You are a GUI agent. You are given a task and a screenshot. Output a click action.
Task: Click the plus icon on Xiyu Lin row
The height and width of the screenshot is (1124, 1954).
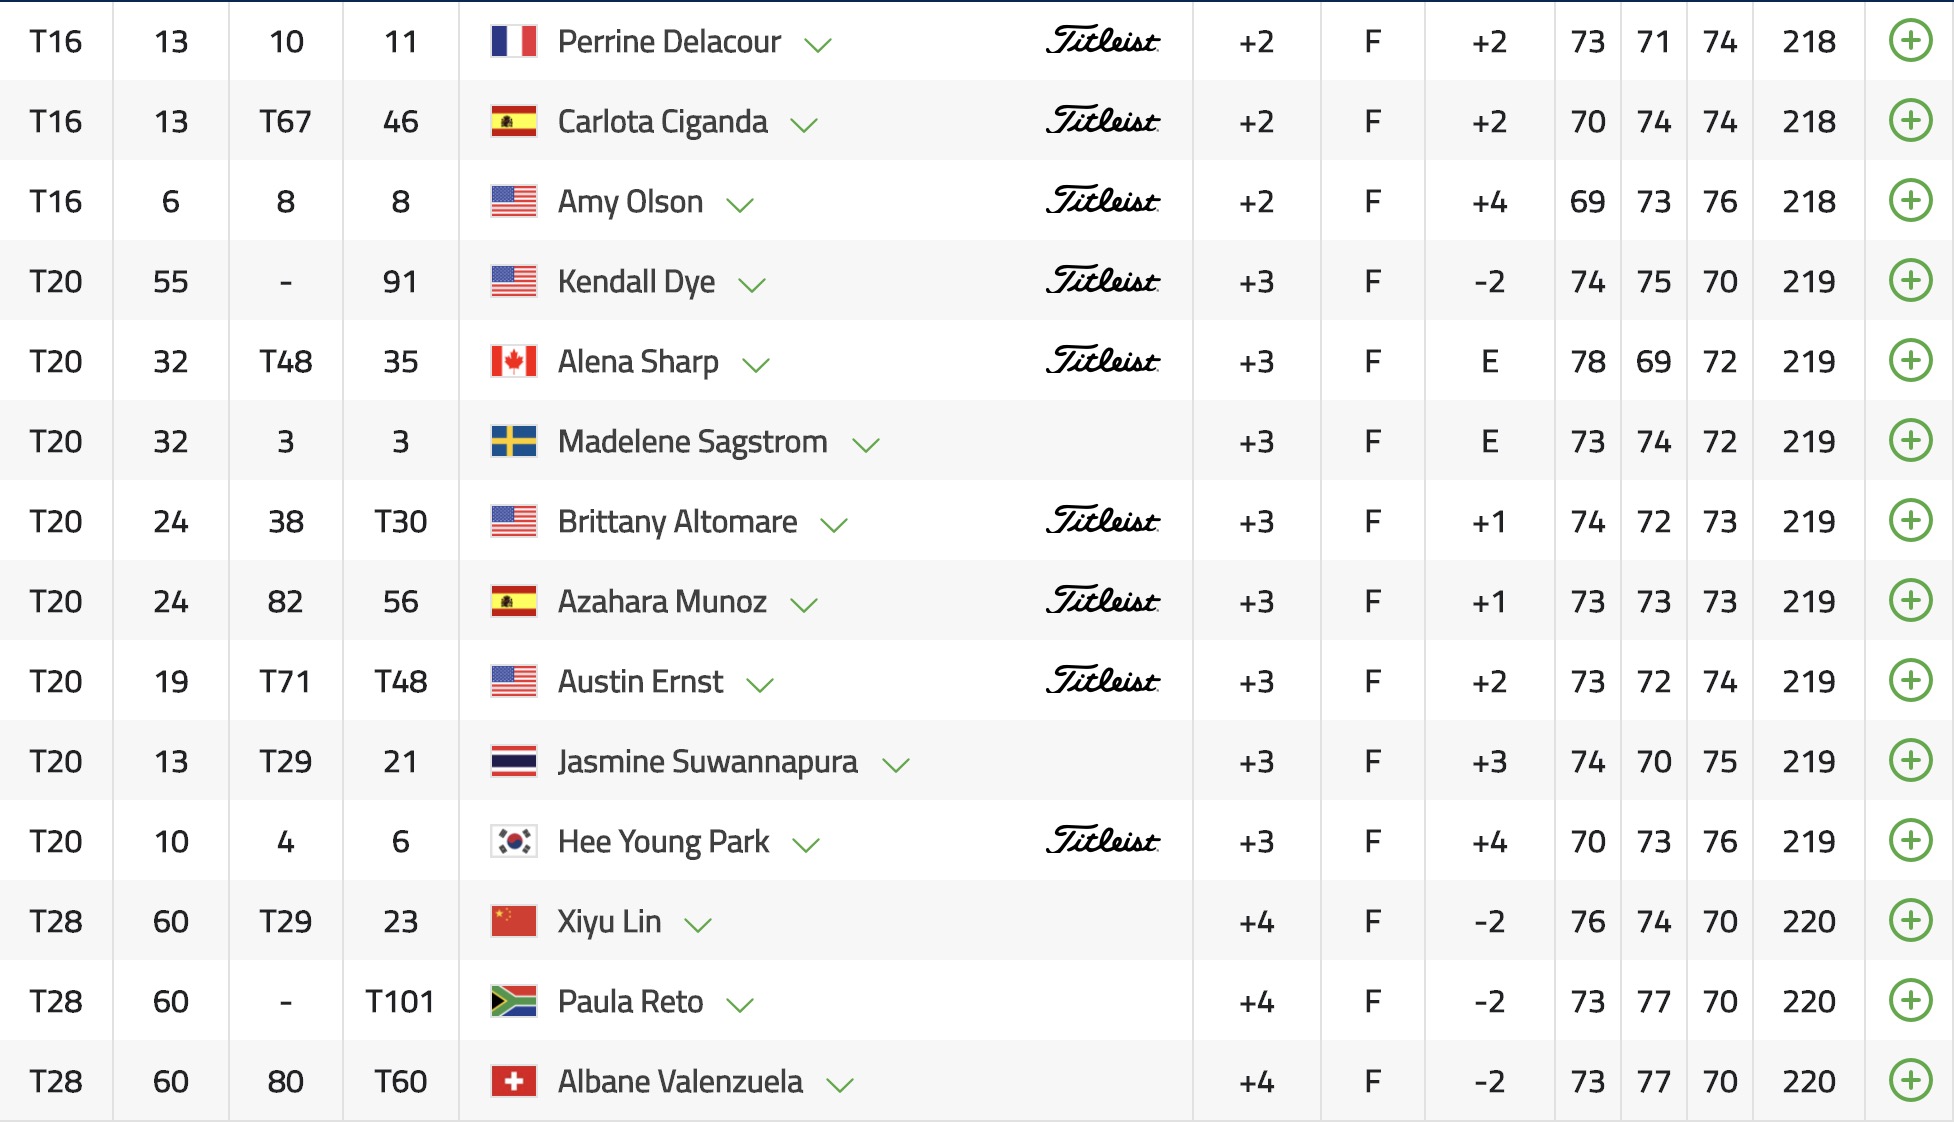pos(1910,921)
